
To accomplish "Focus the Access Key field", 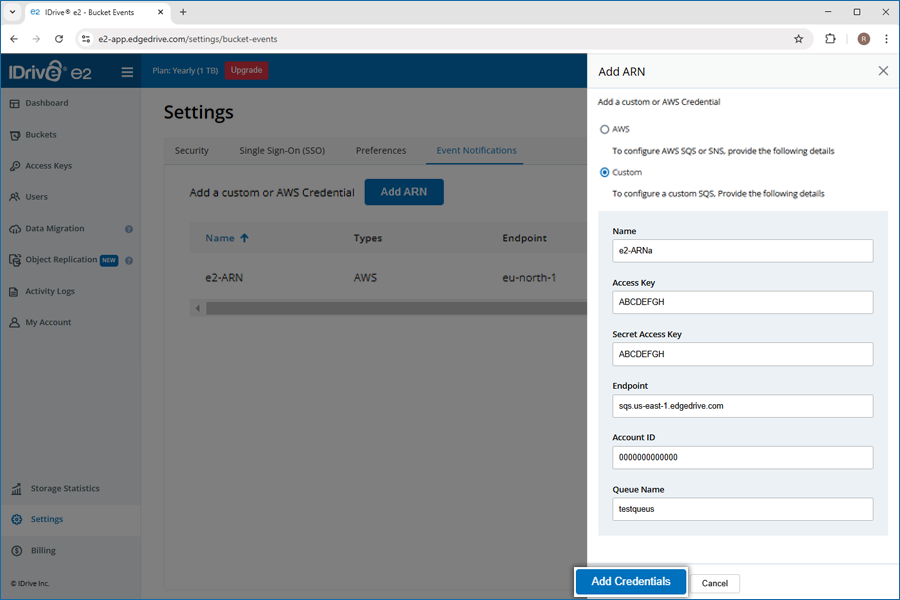I will coord(743,302).
